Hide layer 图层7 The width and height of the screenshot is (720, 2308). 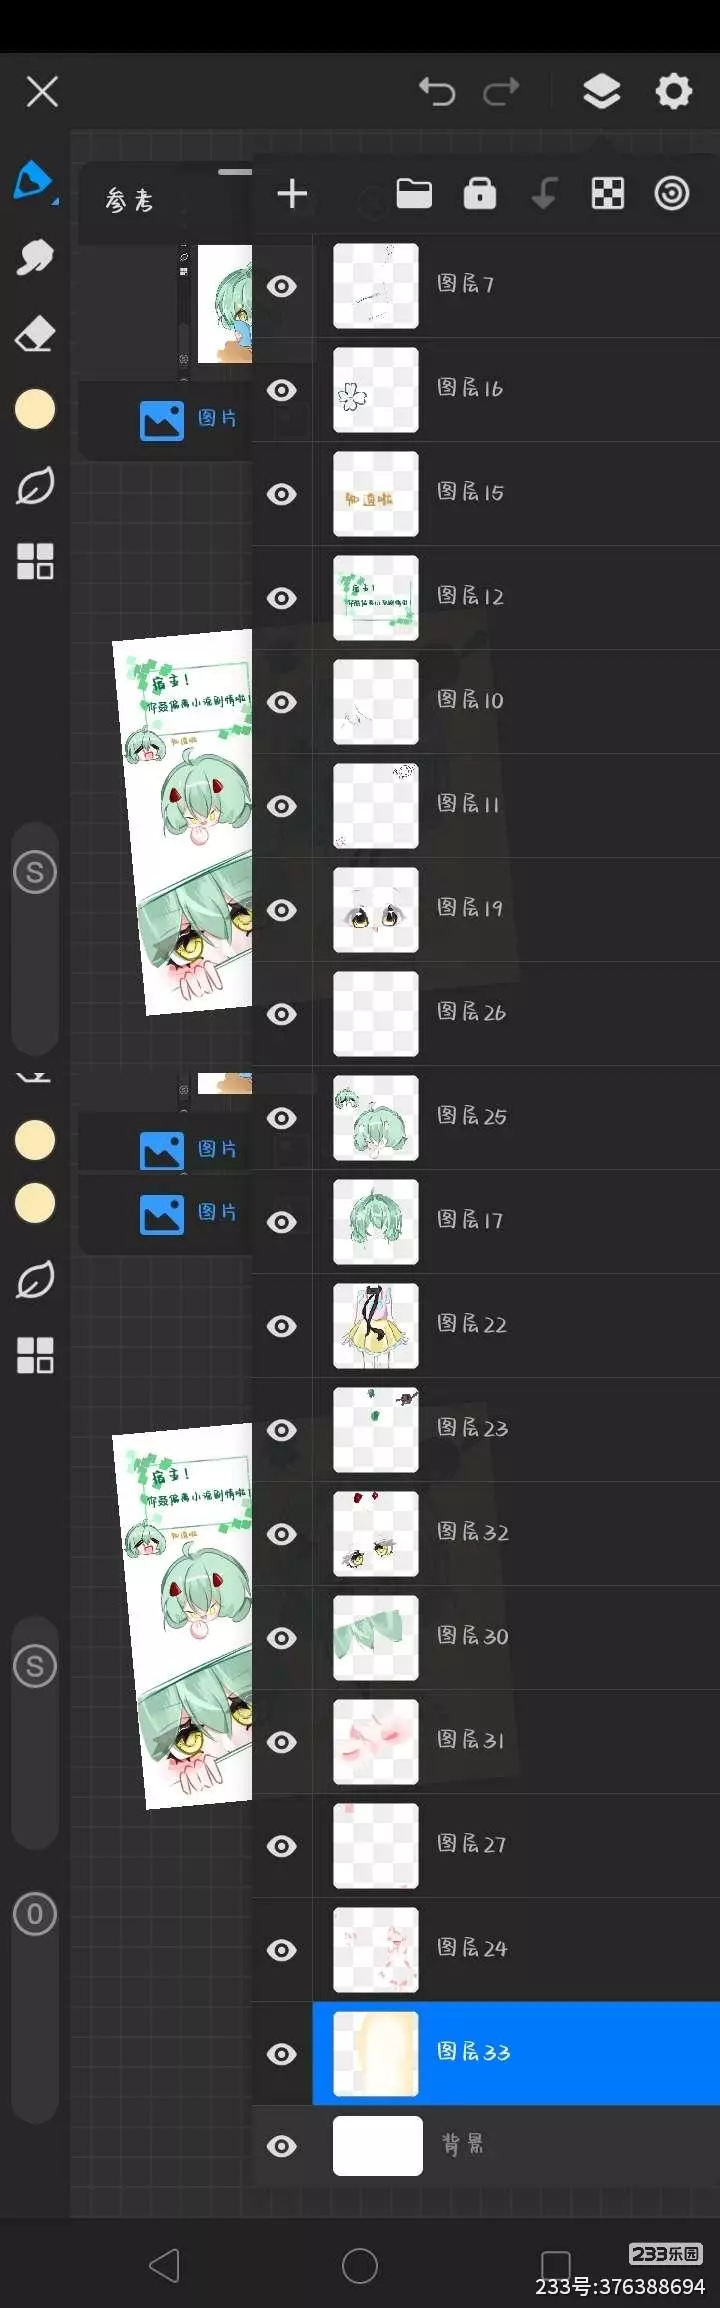pos(282,287)
